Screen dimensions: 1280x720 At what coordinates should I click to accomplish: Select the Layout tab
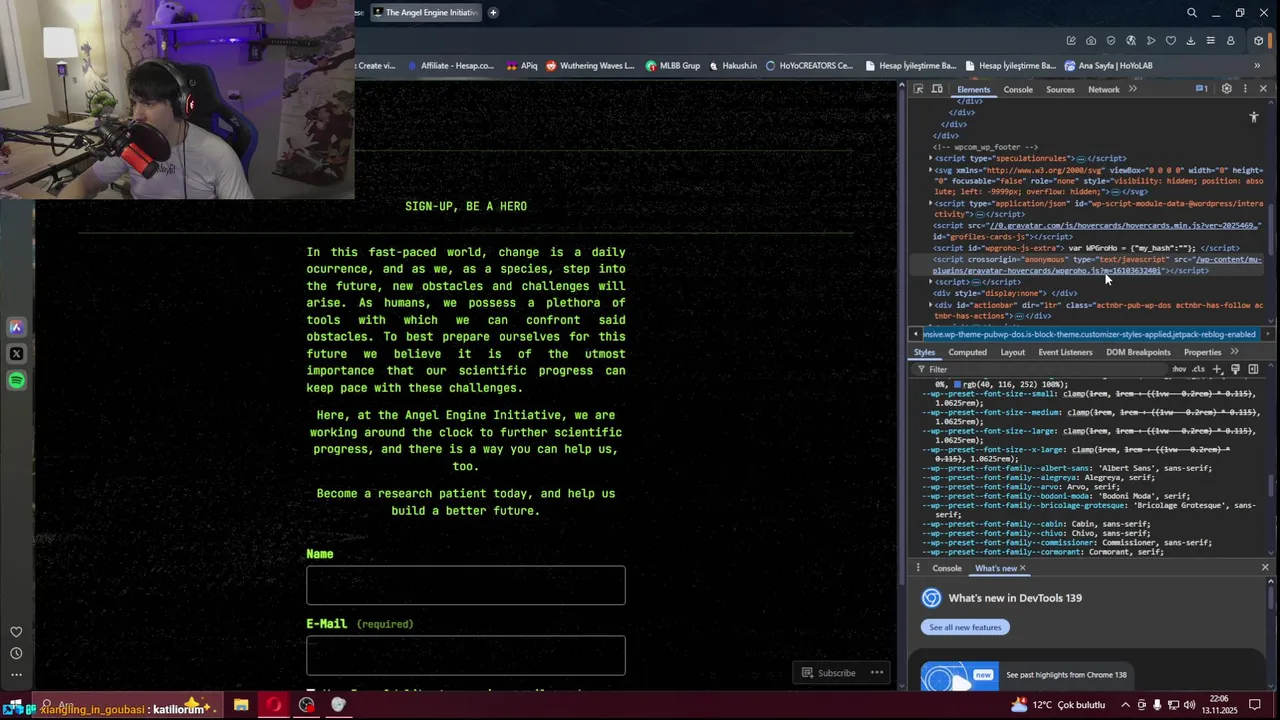1012,352
